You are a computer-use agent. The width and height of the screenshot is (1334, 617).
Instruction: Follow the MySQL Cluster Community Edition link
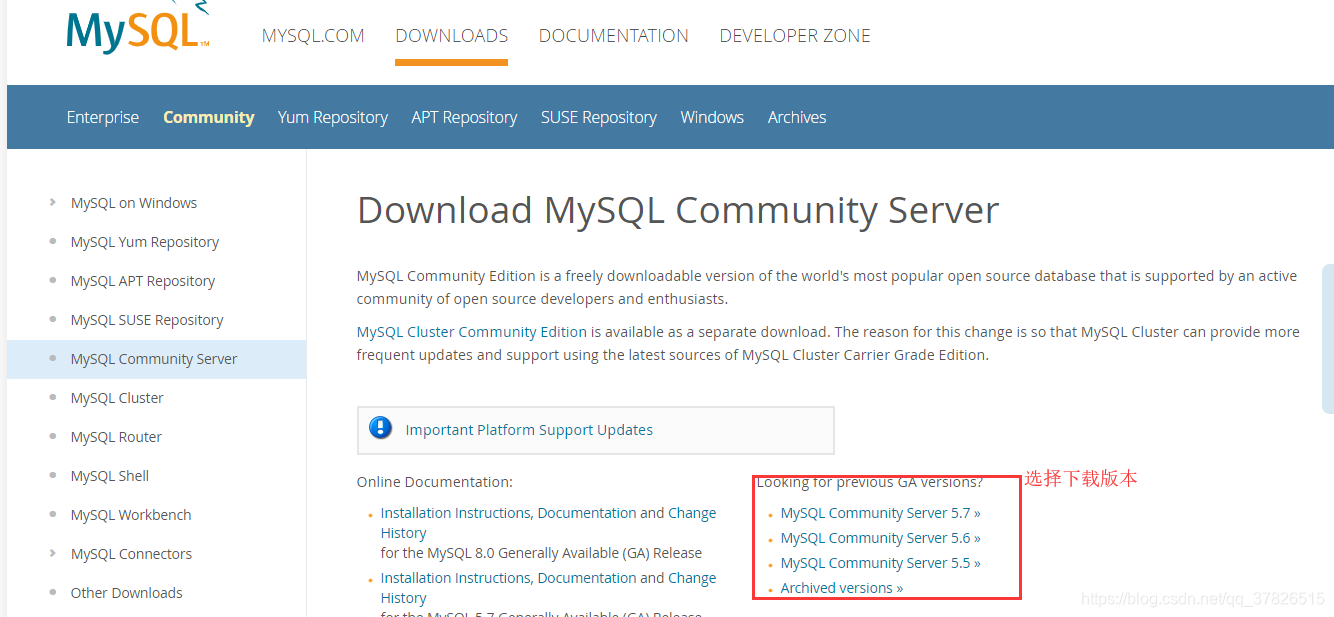tap(472, 332)
